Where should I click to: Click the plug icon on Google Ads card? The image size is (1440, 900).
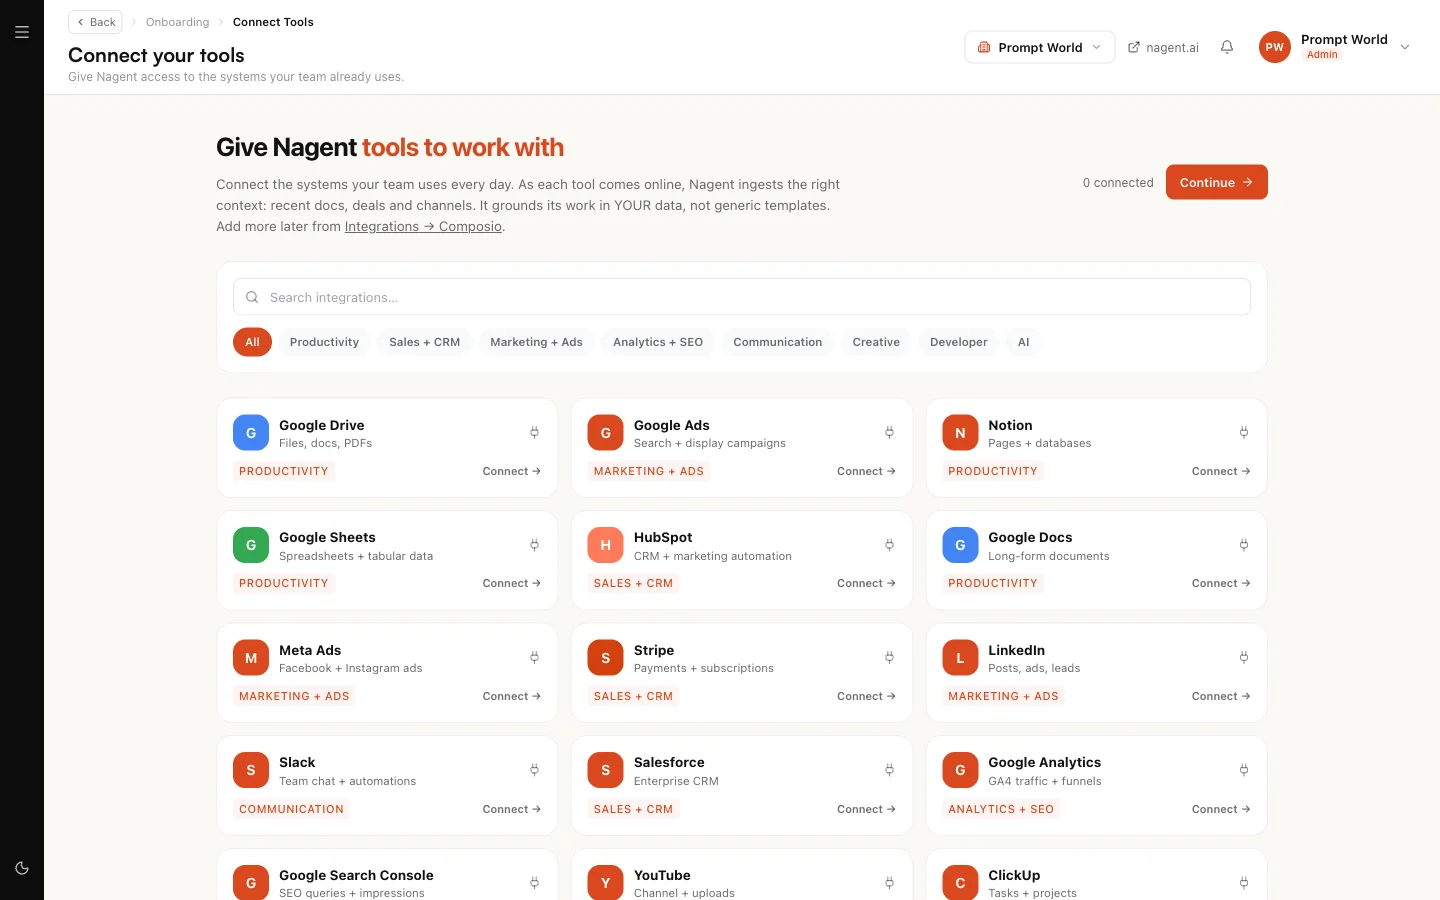pyautogui.click(x=889, y=432)
